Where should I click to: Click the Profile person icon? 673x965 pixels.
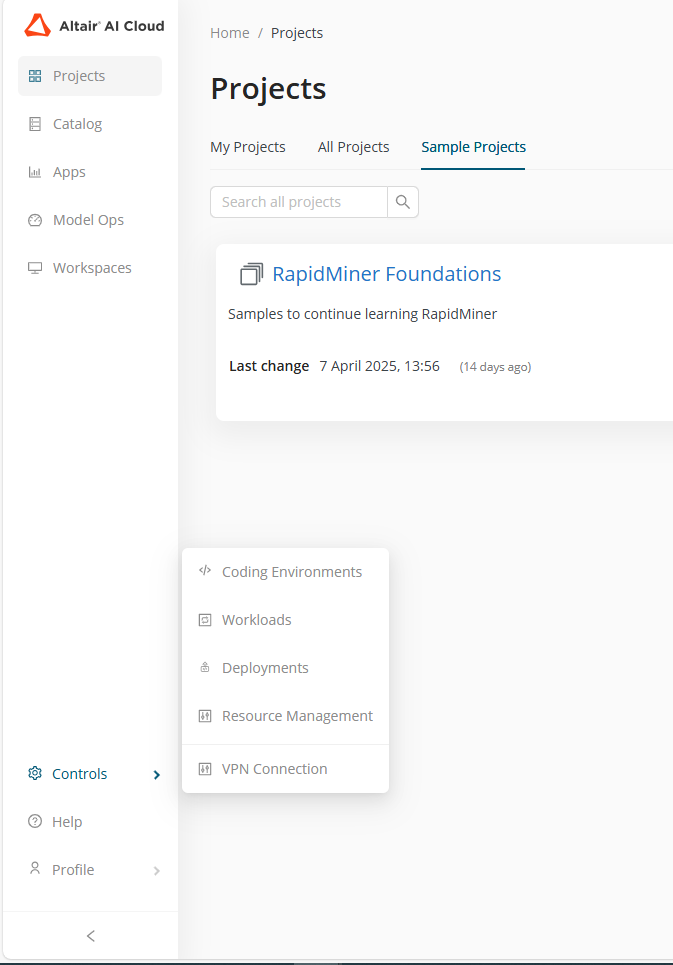click(x=35, y=868)
